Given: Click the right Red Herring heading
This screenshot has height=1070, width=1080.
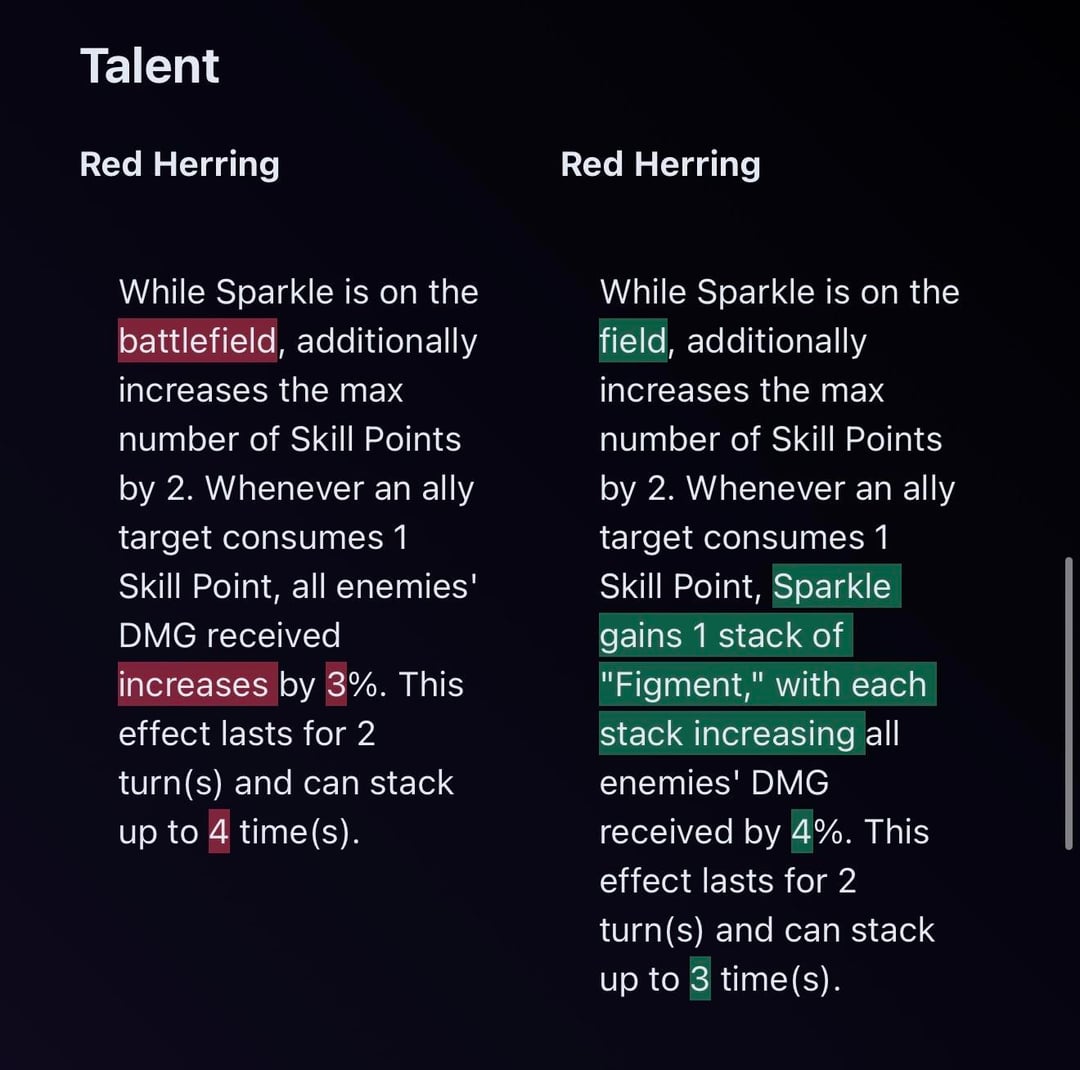Looking at the screenshot, I should (x=660, y=164).
